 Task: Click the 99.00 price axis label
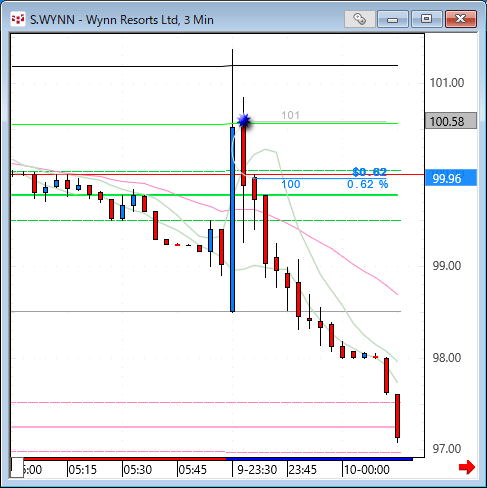pos(447,266)
